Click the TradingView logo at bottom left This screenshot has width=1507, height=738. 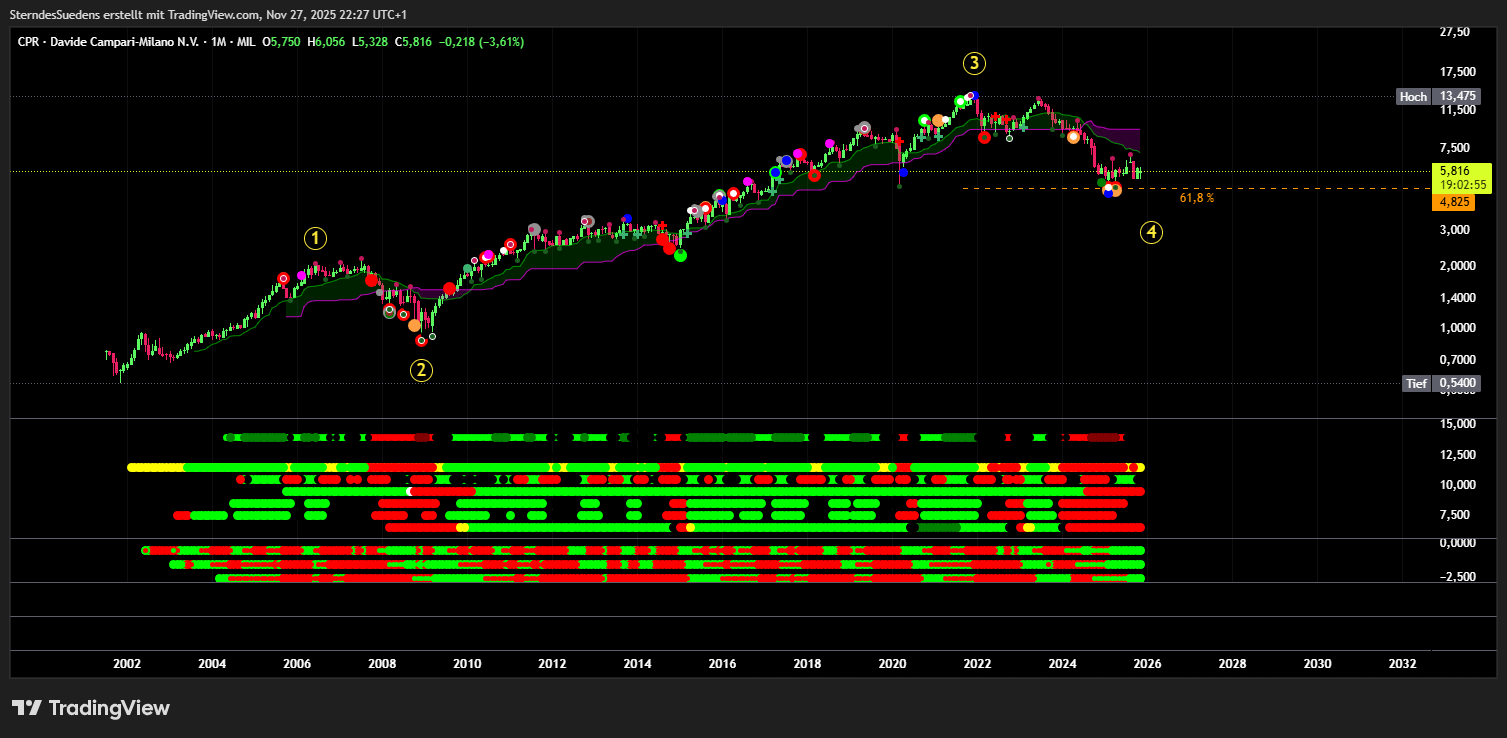coord(91,708)
